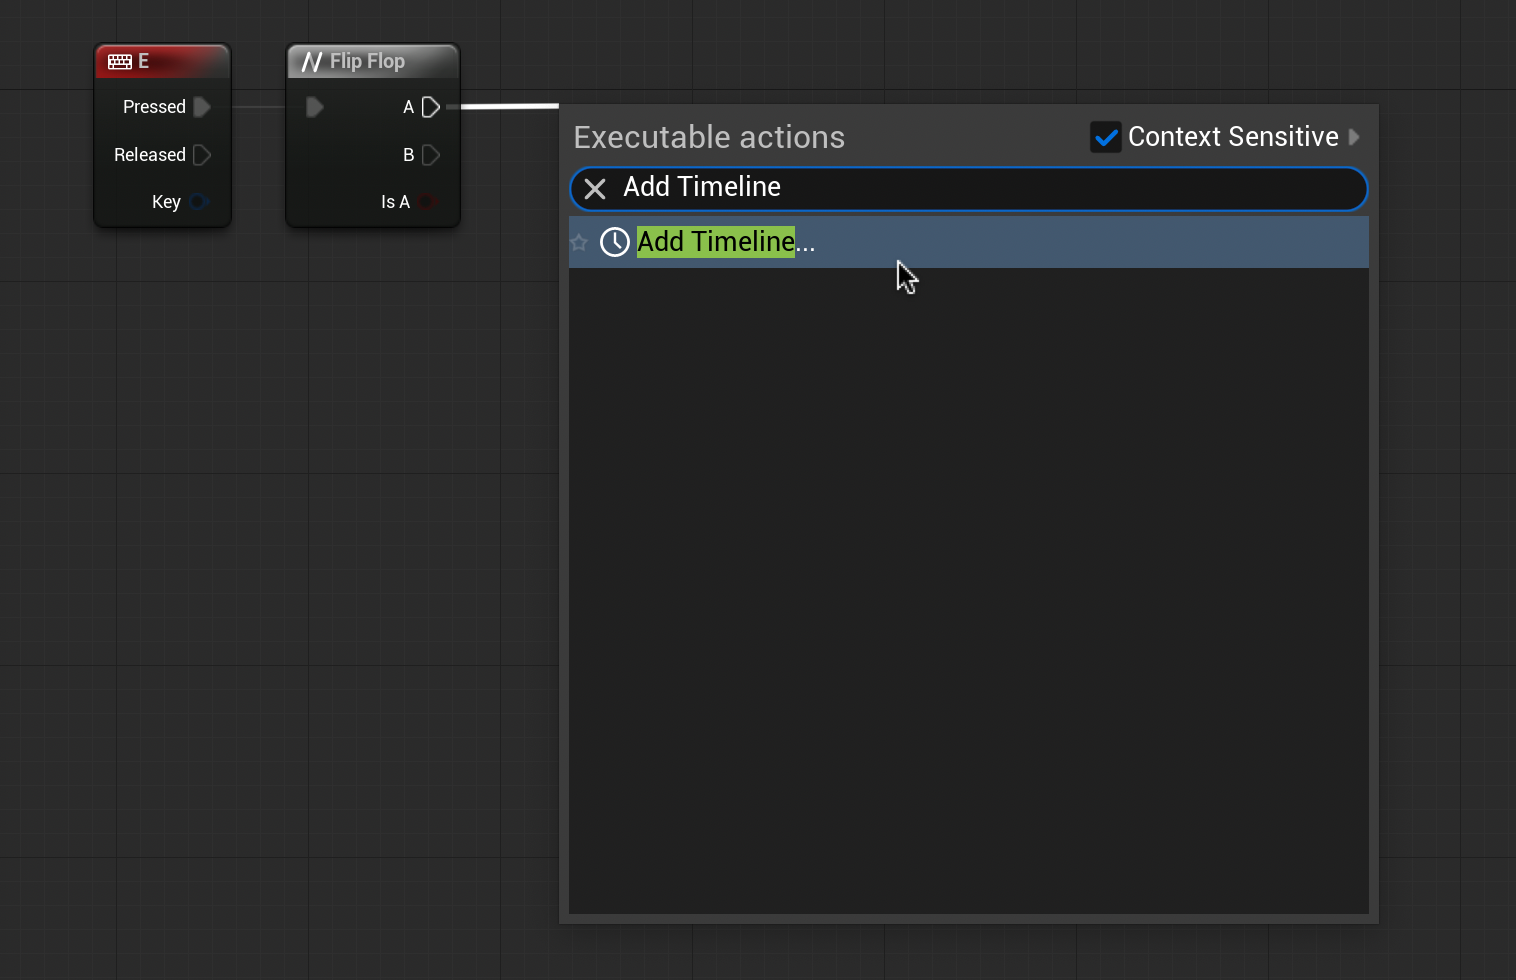Click the Flip Flop input execution pin
The height and width of the screenshot is (980, 1516).
[x=314, y=107]
